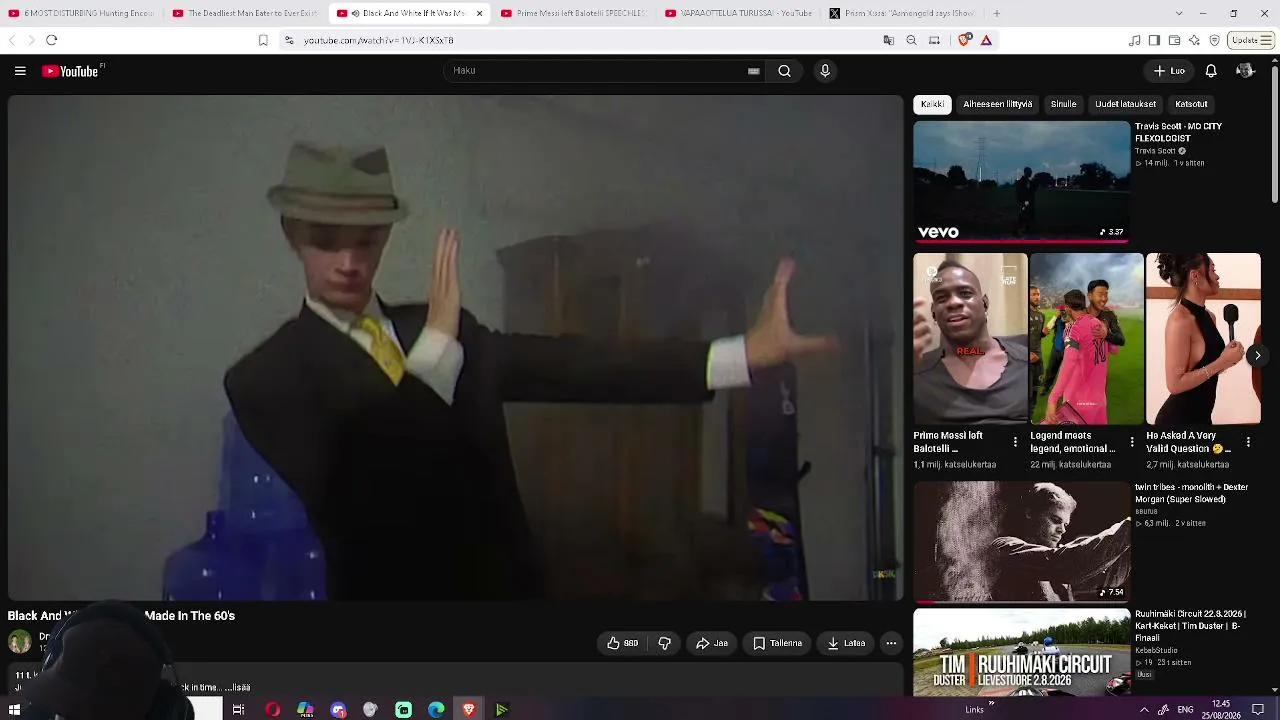Show next Shorts with the arrow
The width and height of the screenshot is (1280, 720).
click(1257, 356)
